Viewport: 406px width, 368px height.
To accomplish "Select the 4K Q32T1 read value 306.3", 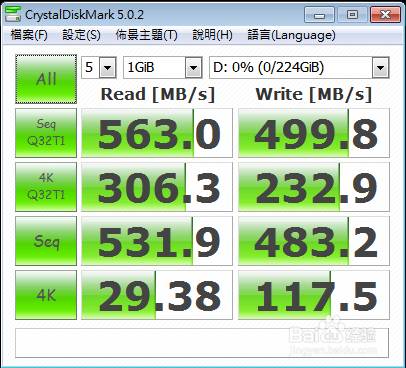I will pyautogui.click(x=157, y=187).
